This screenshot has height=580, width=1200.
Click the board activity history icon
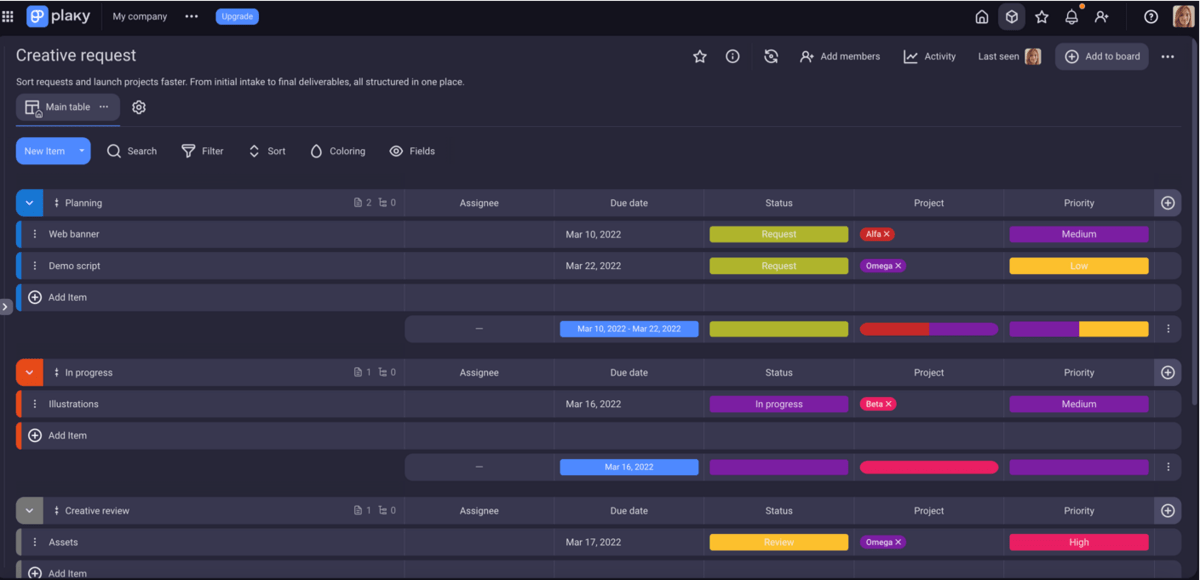[x=770, y=56]
